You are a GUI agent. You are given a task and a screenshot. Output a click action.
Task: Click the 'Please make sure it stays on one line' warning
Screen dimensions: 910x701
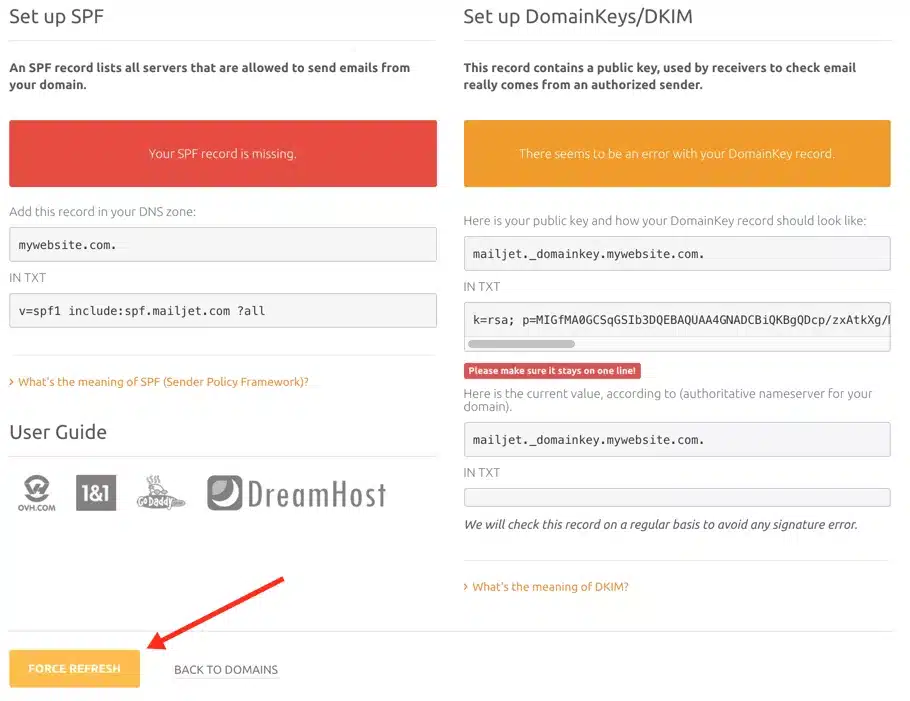552,371
